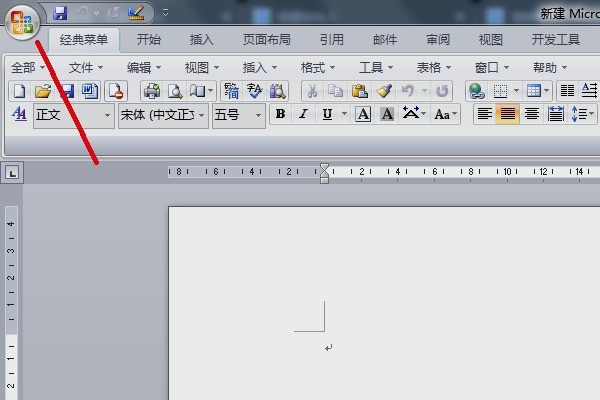Open the 表格 menu
This screenshot has width=600, height=400.
[434, 68]
